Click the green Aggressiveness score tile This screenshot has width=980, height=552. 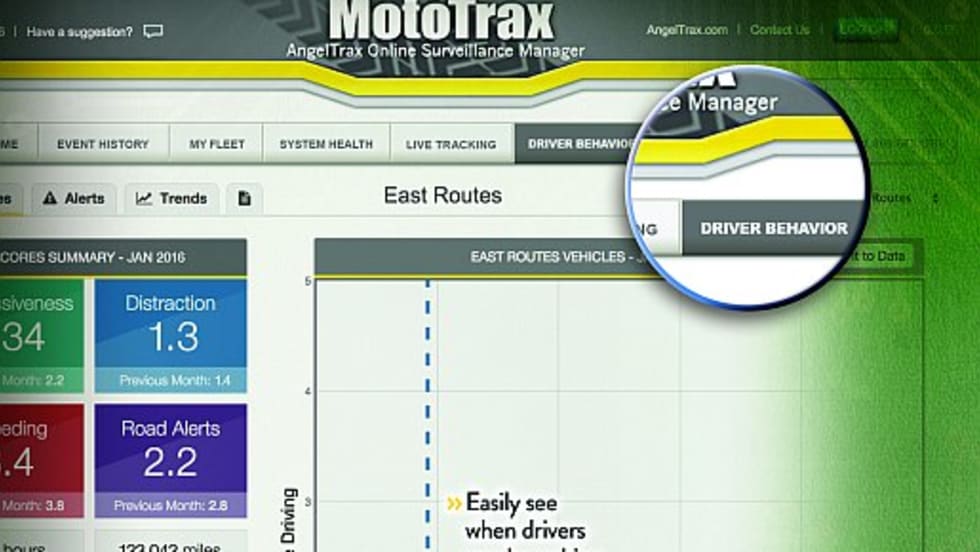click(40, 335)
